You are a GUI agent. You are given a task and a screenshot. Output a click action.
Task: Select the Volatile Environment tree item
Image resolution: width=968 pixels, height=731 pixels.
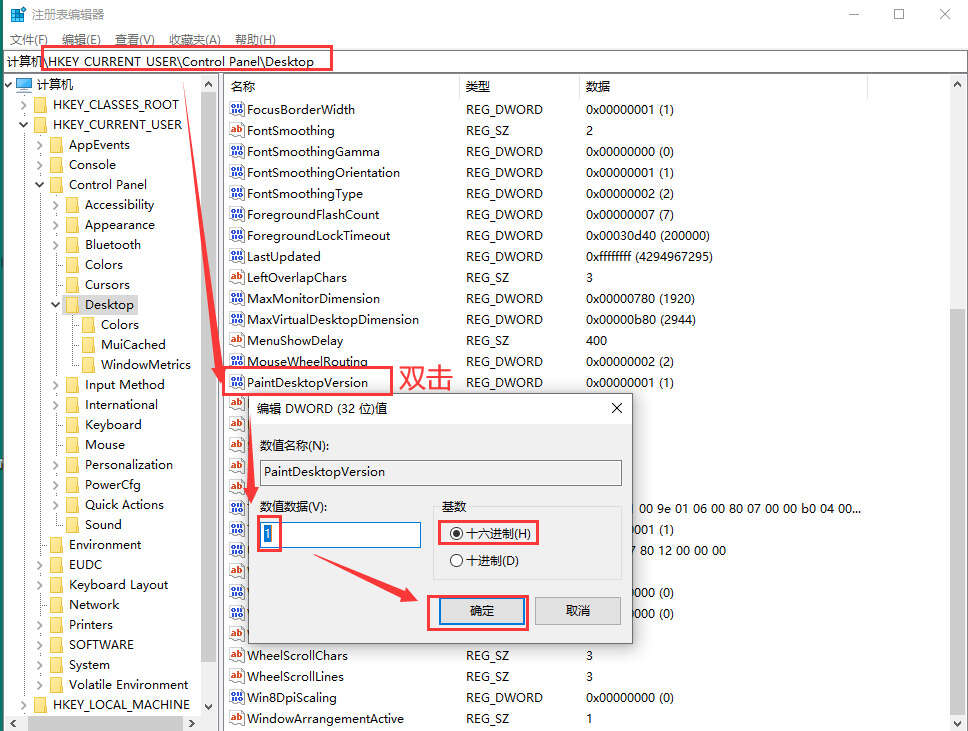128,685
